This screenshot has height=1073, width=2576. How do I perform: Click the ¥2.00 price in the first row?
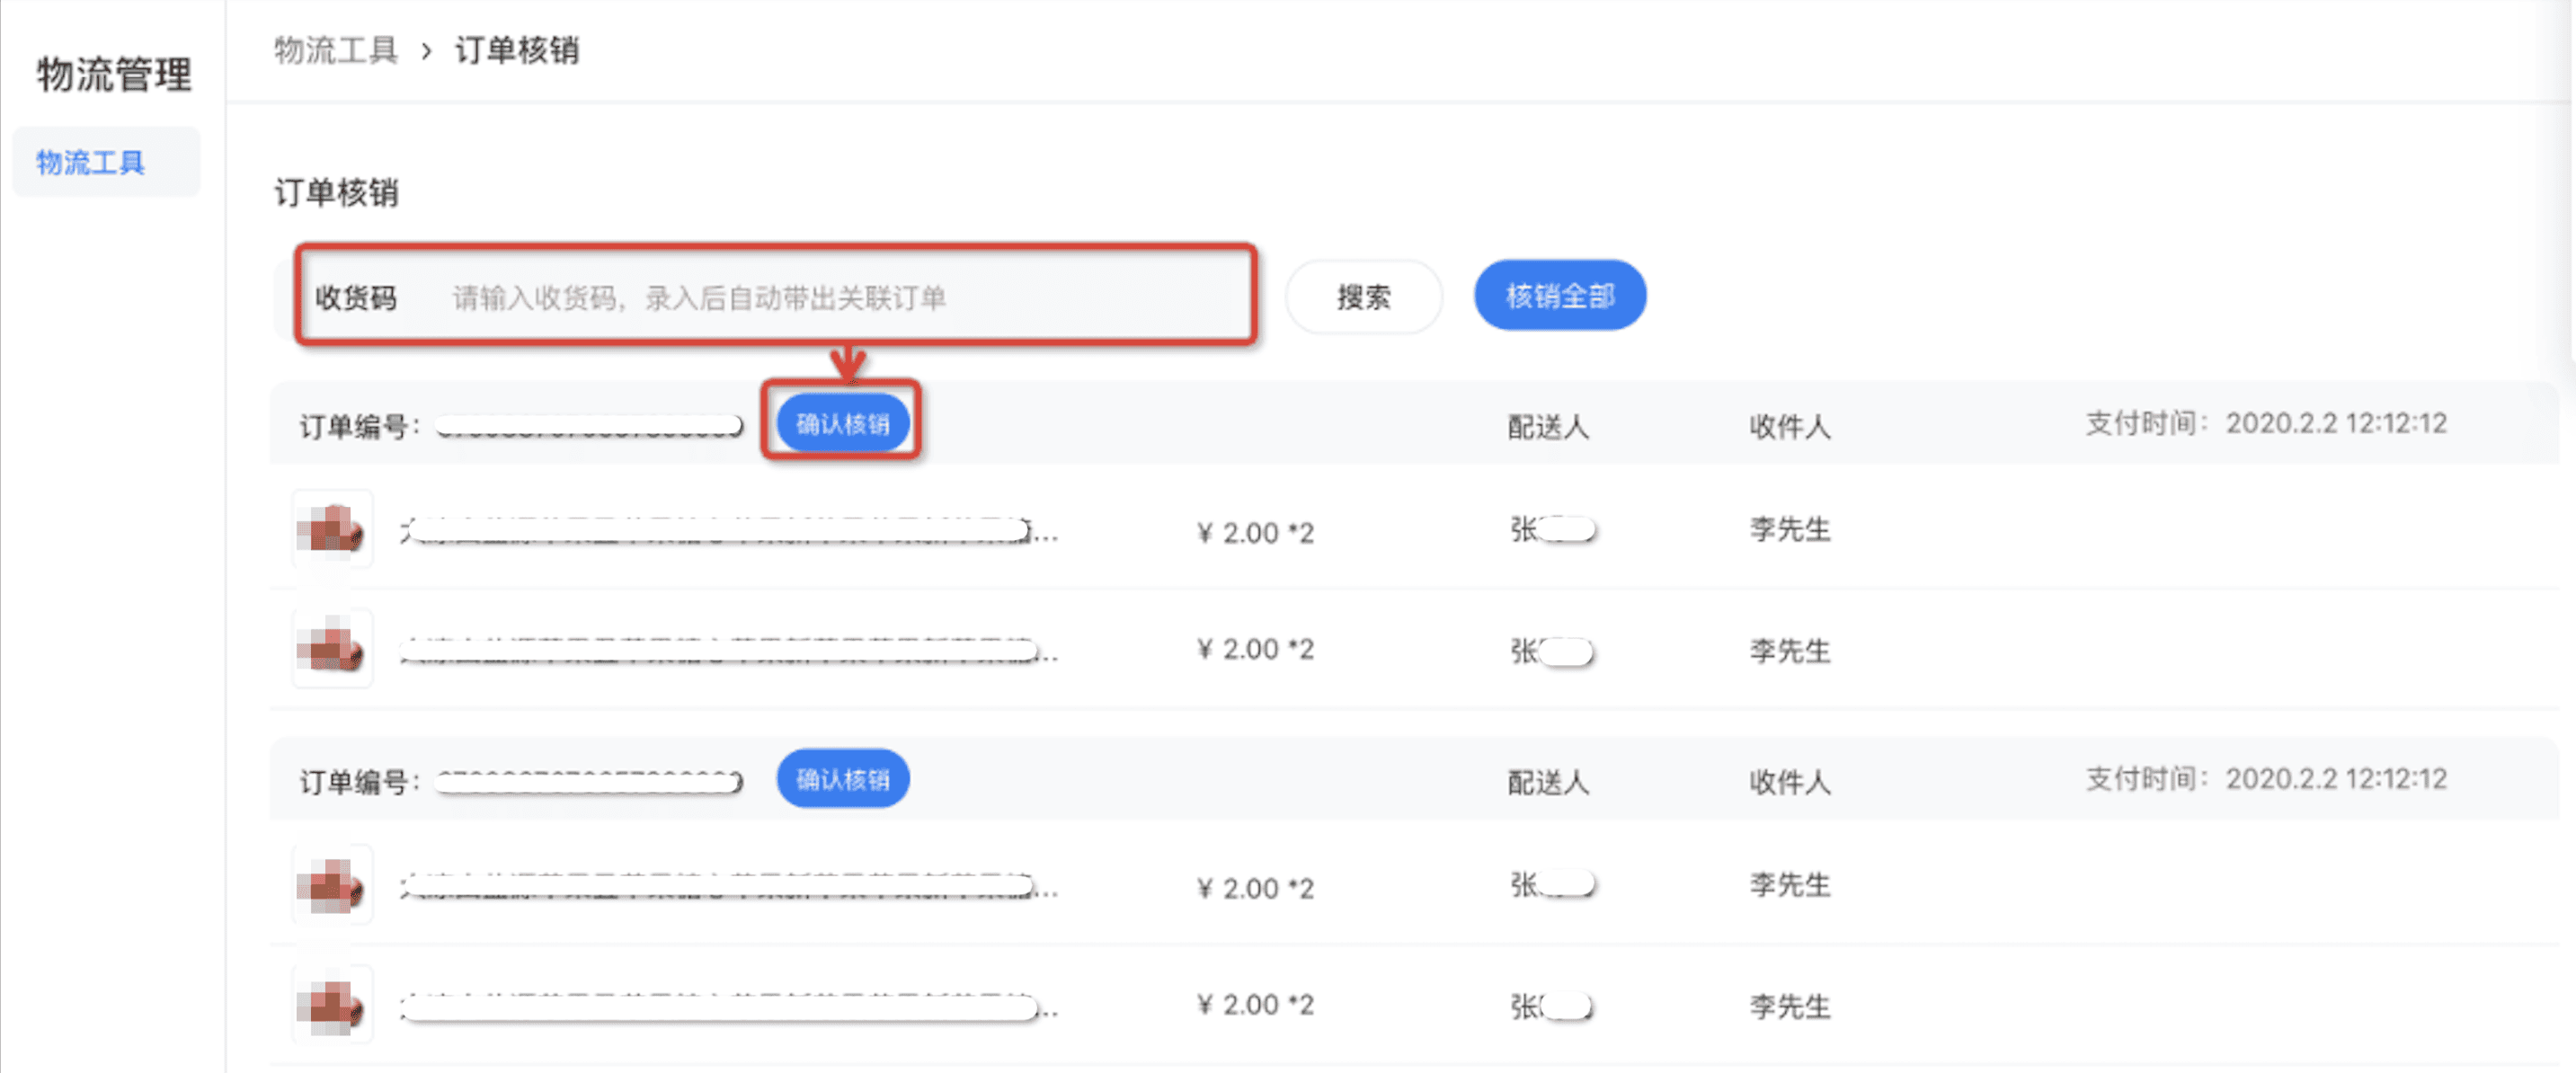point(1254,531)
